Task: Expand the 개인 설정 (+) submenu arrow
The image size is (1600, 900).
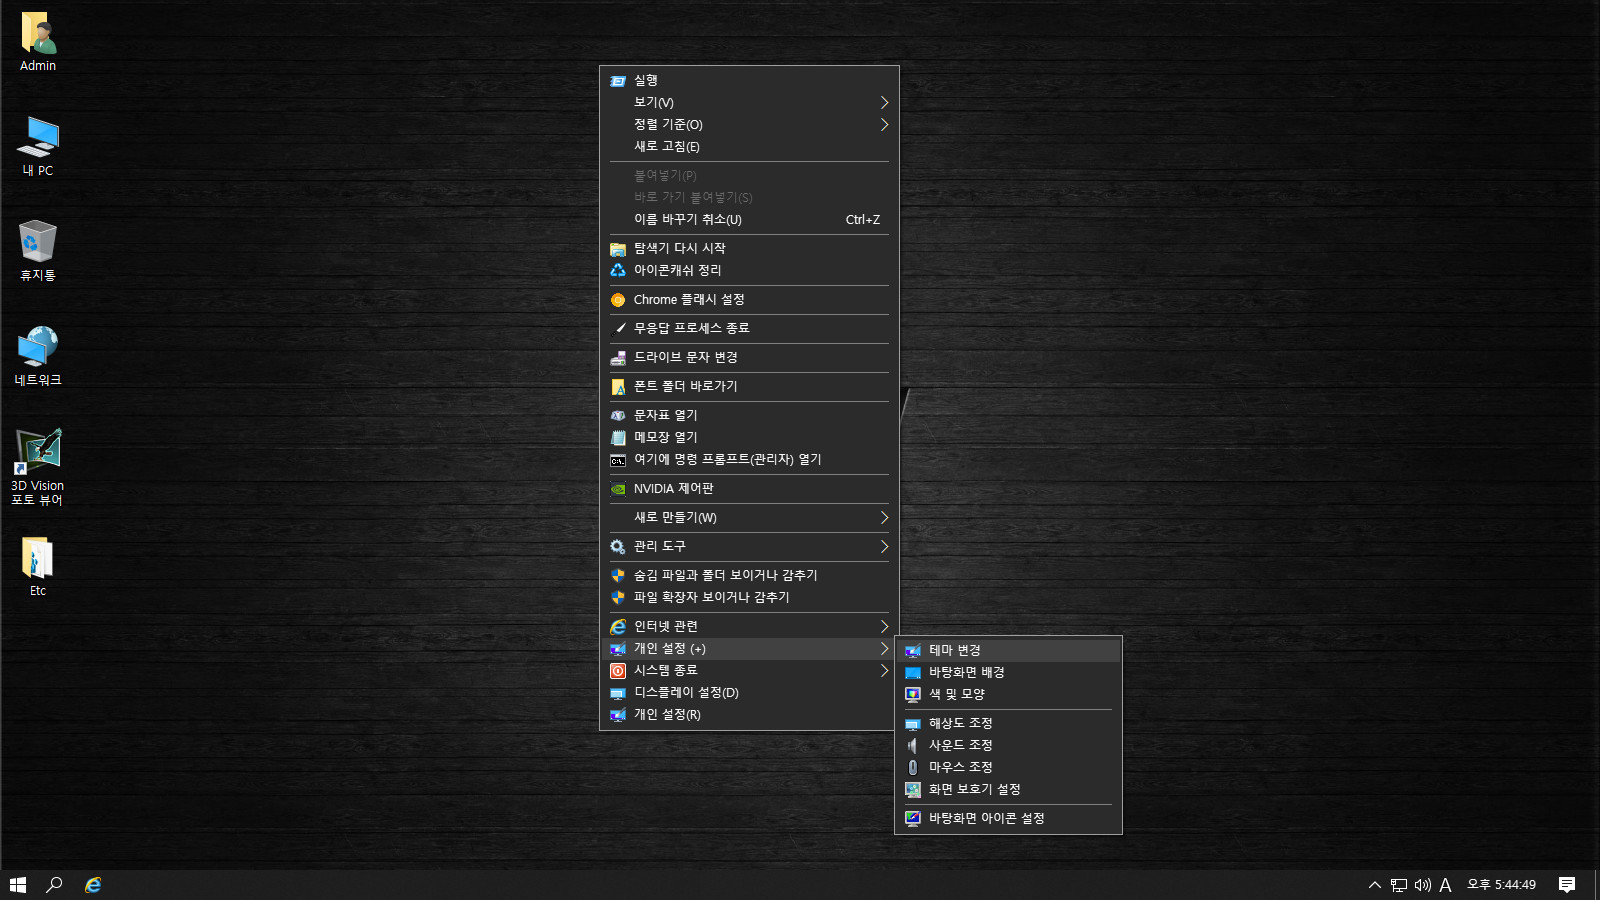Action: pyautogui.click(x=884, y=648)
